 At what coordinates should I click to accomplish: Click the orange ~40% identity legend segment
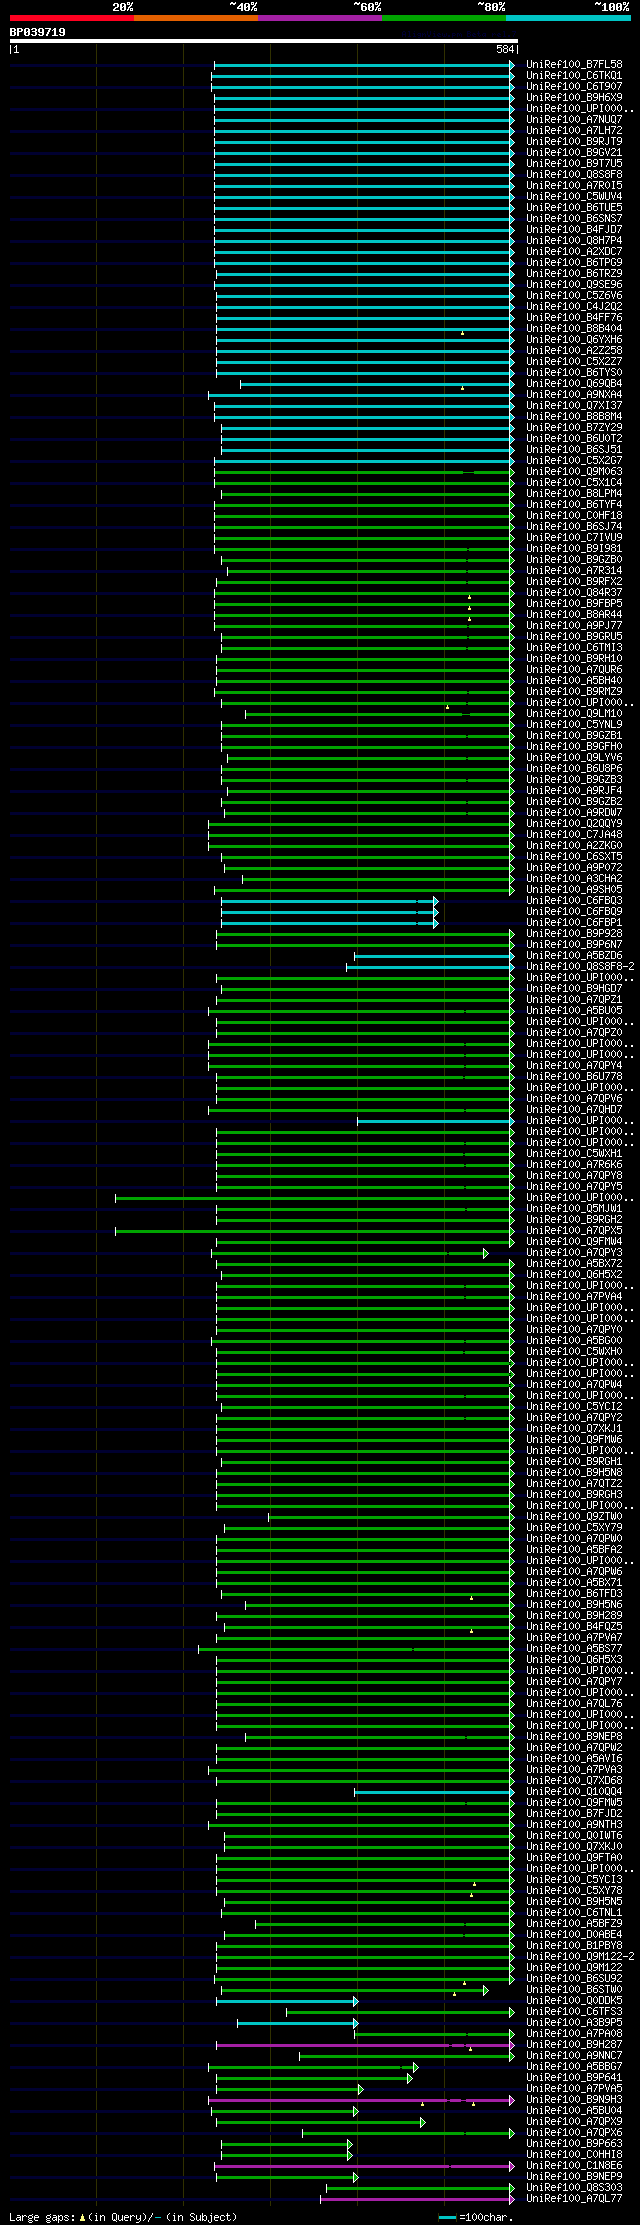(x=196, y=18)
